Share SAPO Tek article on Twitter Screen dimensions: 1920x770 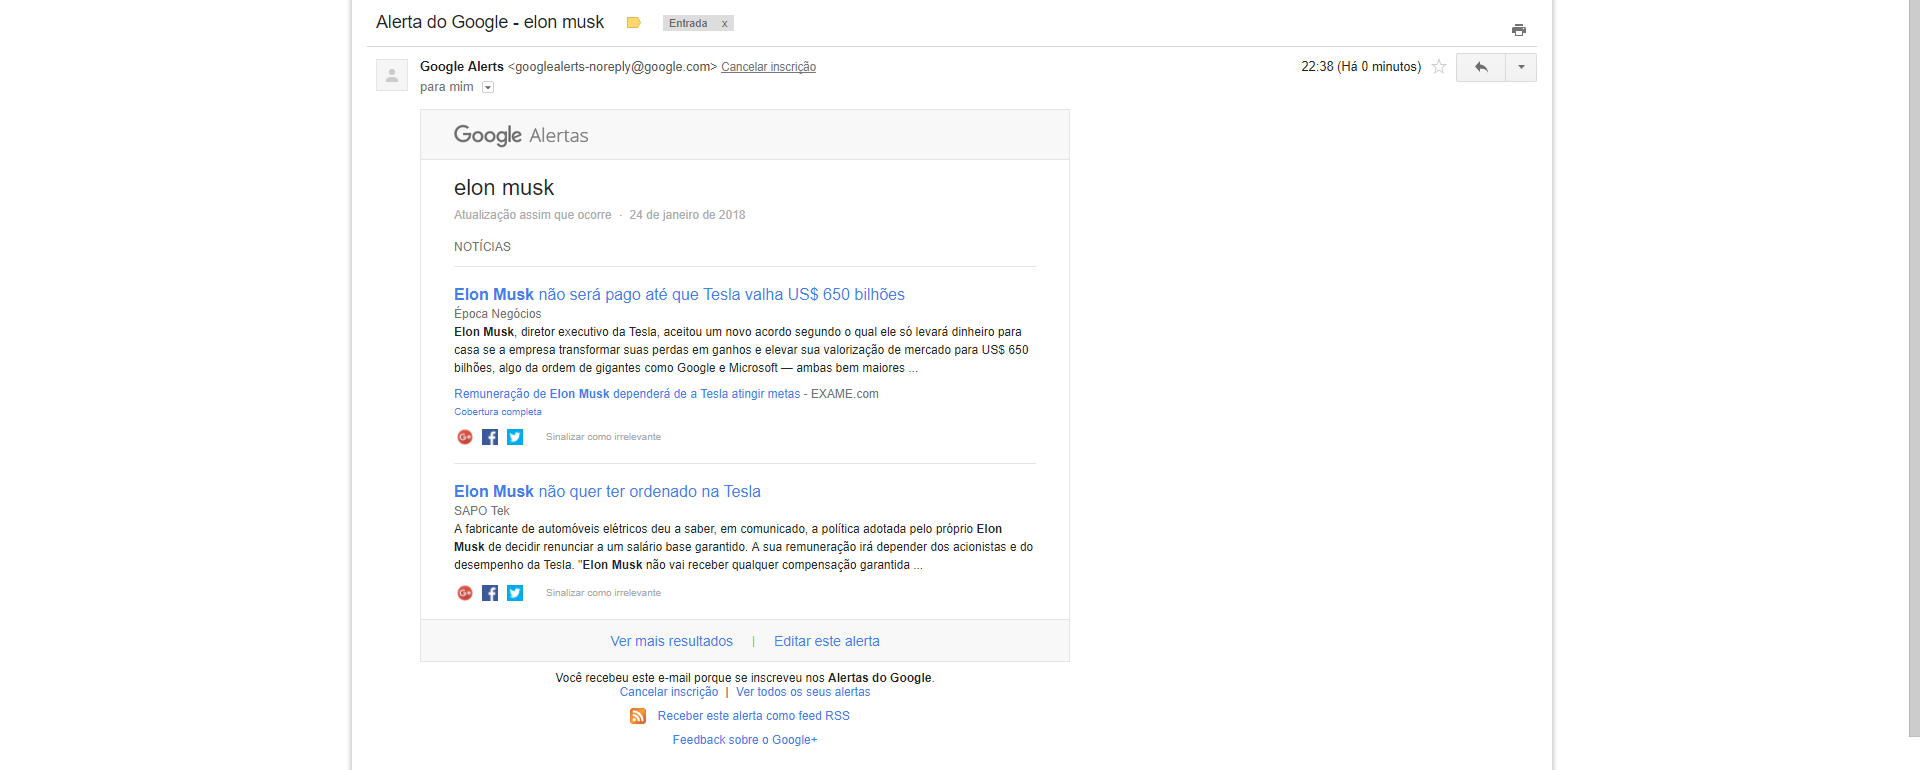tap(515, 593)
